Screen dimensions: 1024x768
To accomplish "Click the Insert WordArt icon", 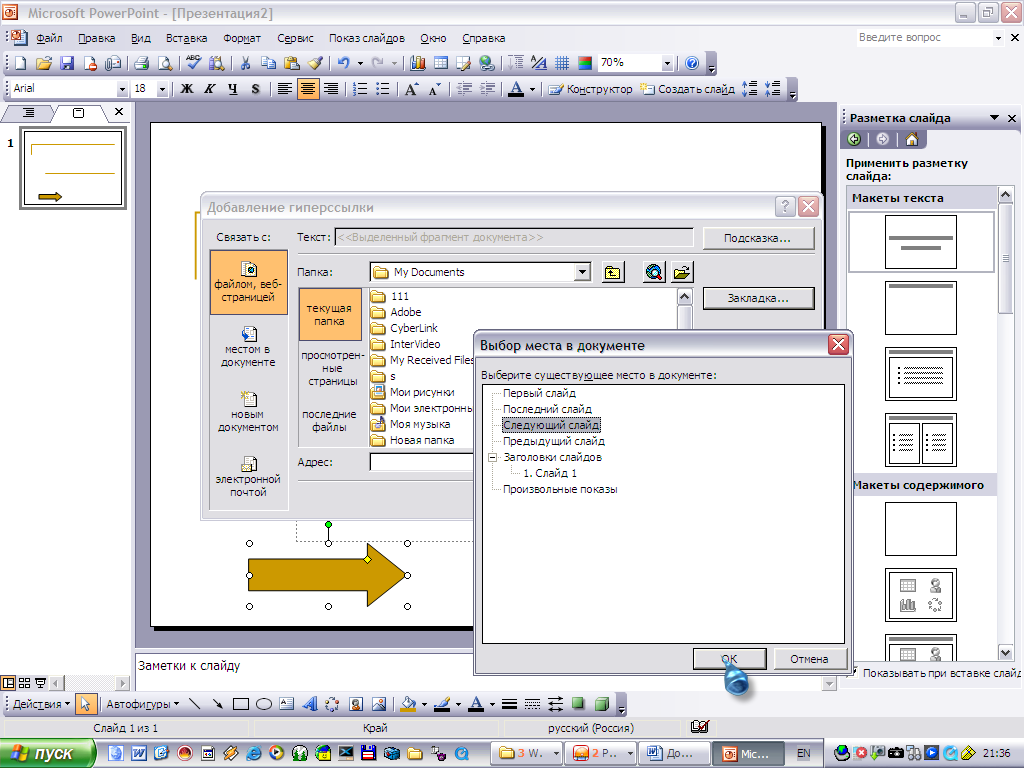I will 310,704.
